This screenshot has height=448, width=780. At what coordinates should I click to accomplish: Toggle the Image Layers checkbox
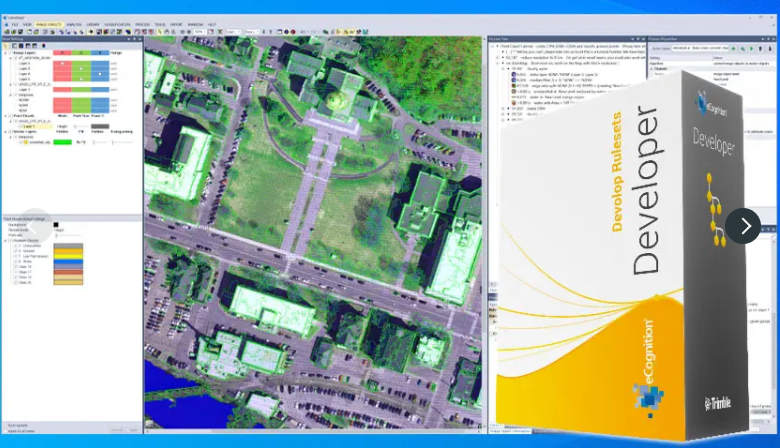[10, 53]
